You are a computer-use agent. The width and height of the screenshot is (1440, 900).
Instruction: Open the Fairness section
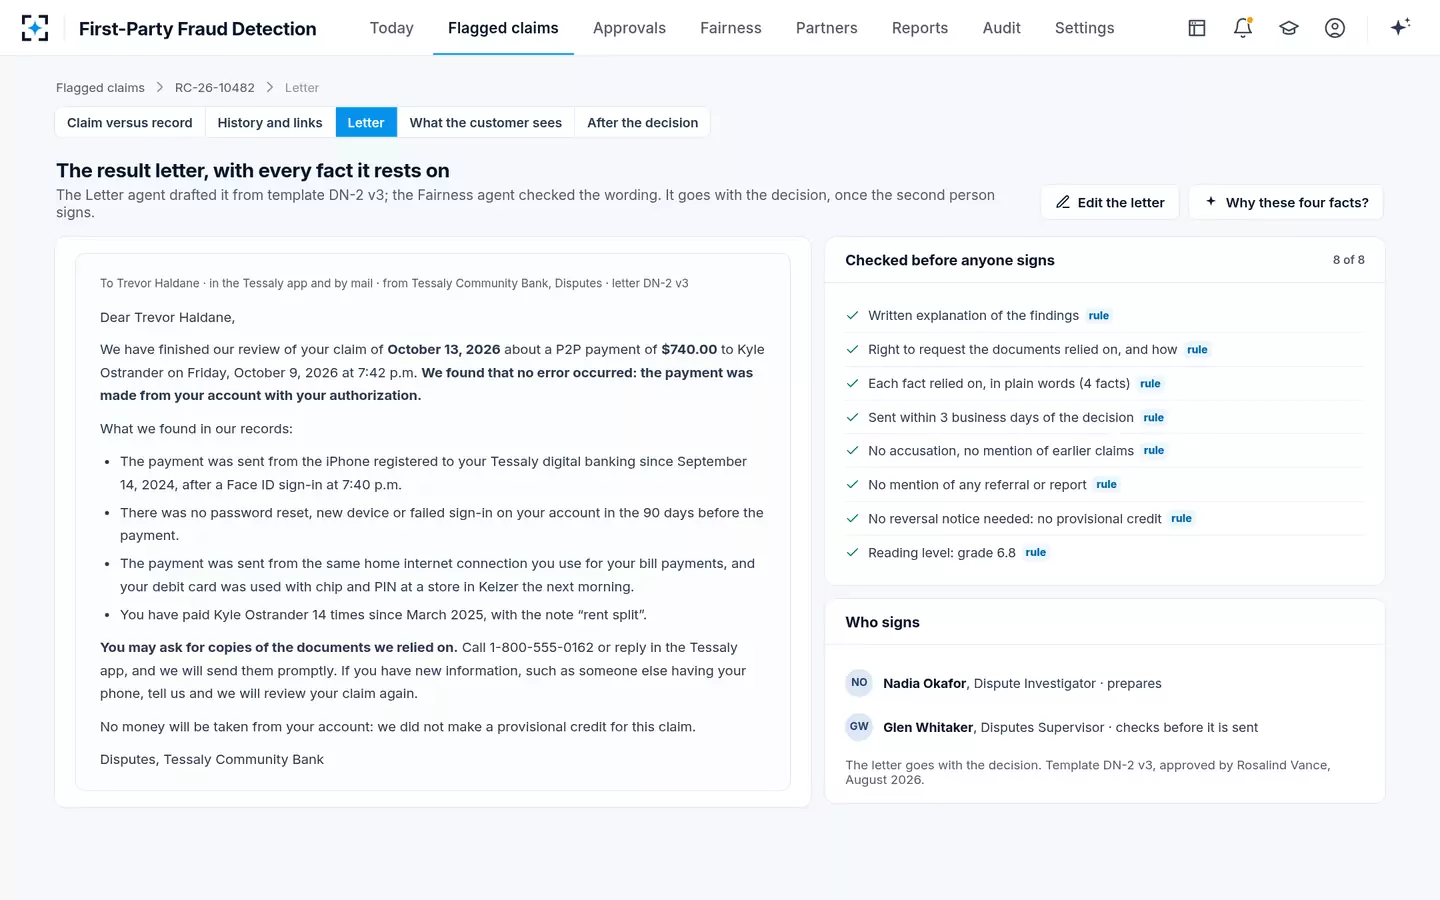731,28
